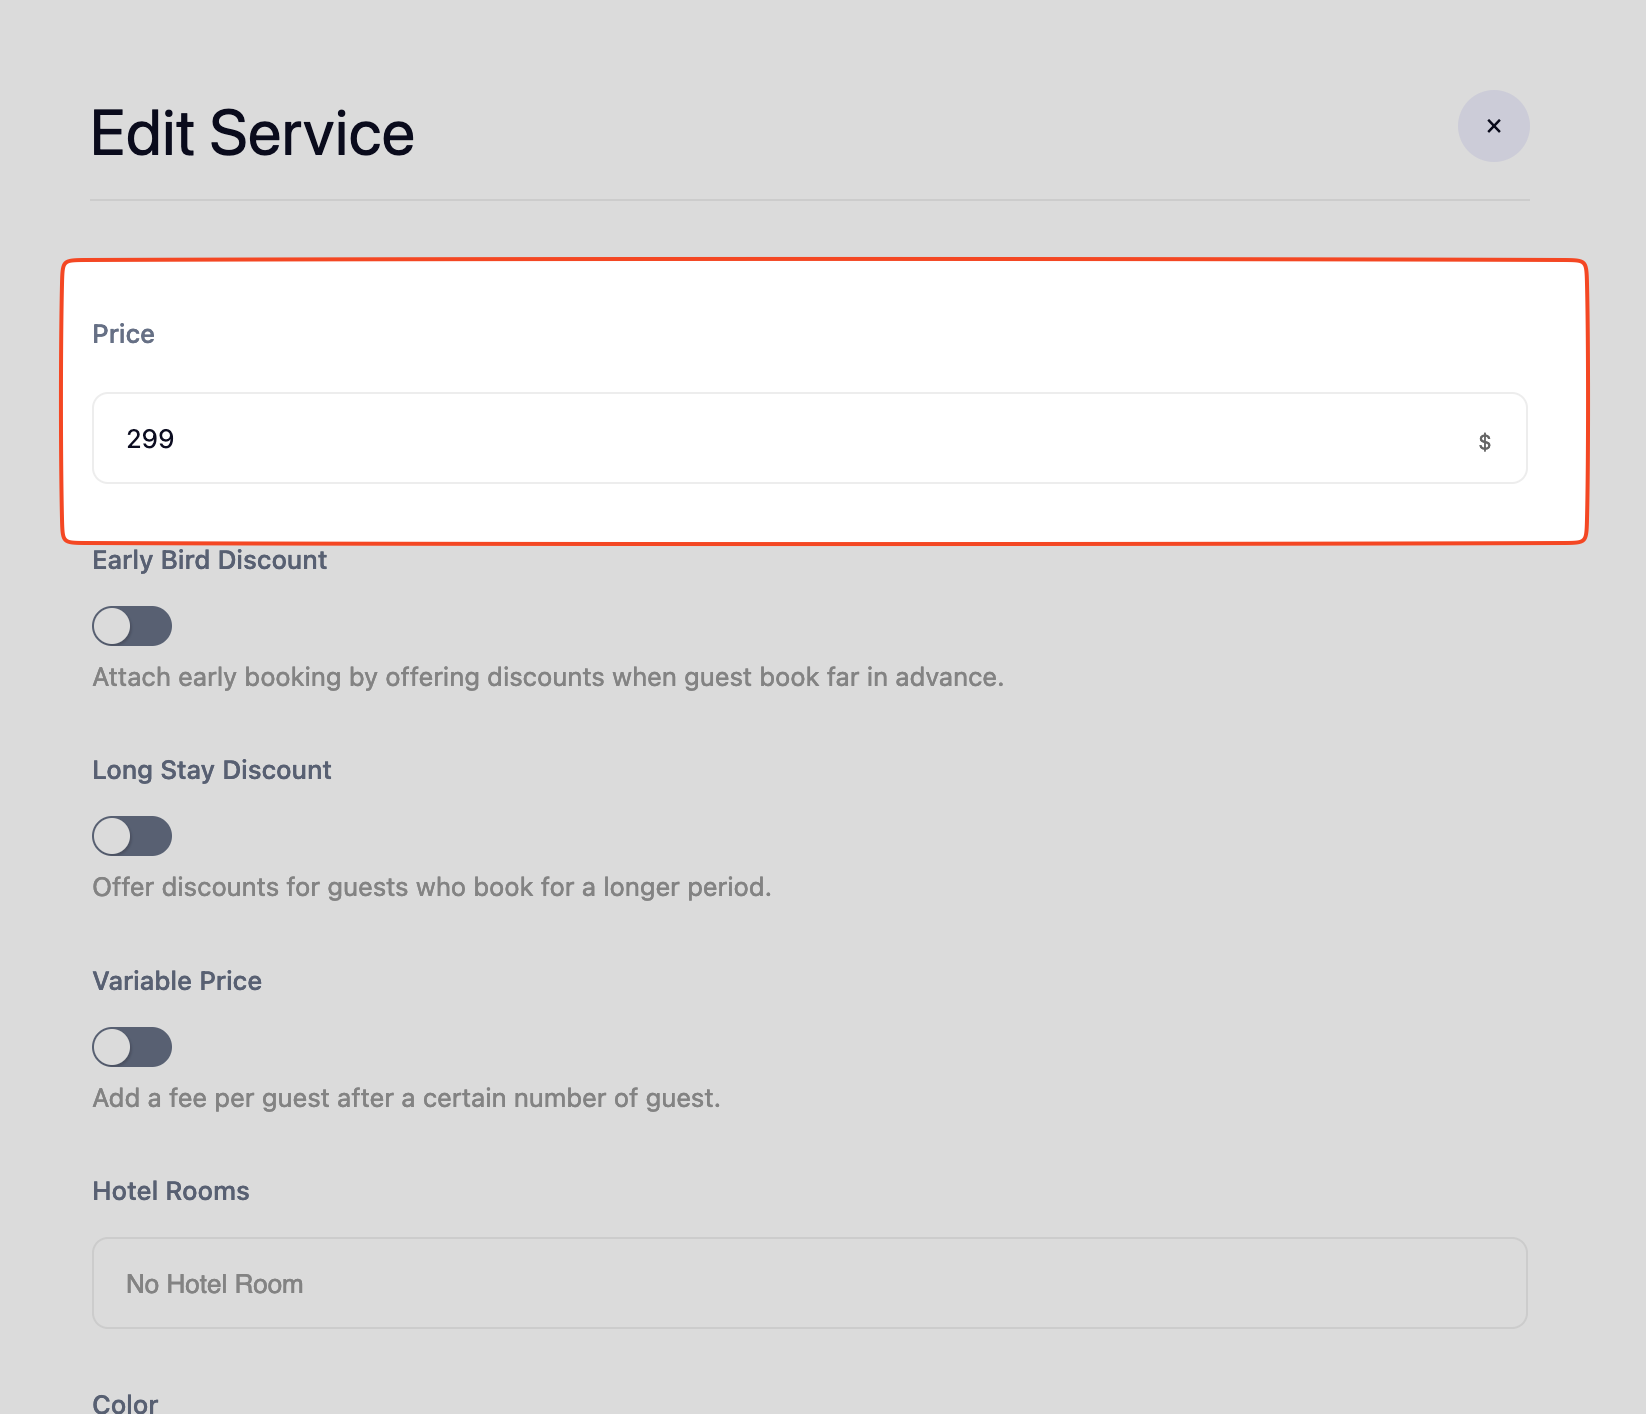Click the Price field label
This screenshot has height=1414, width=1646.
(x=123, y=334)
